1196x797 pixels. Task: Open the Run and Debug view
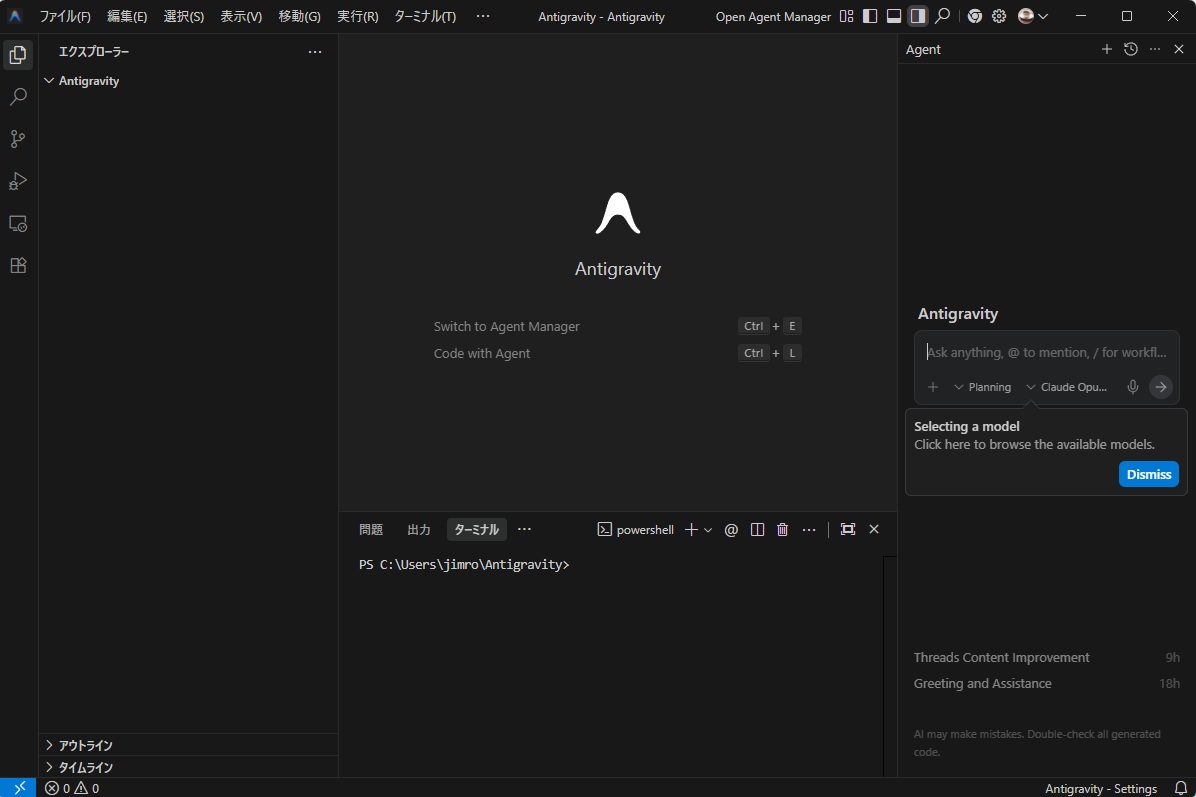pyautogui.click(x=18, y=181)
